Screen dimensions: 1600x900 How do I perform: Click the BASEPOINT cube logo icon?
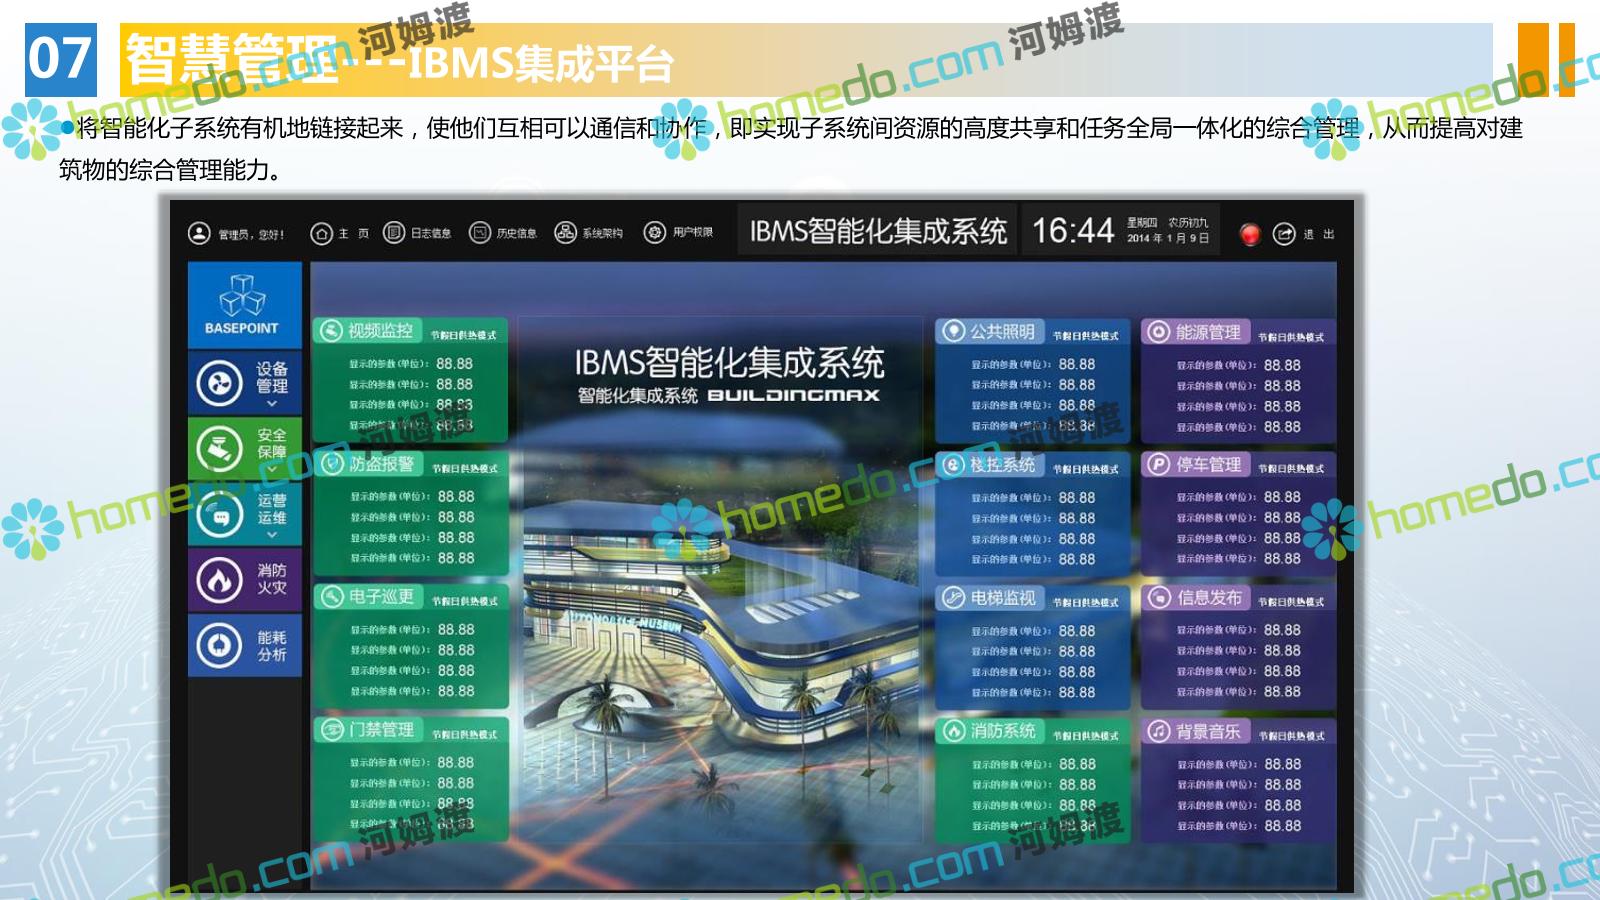(x=242, y=296)
